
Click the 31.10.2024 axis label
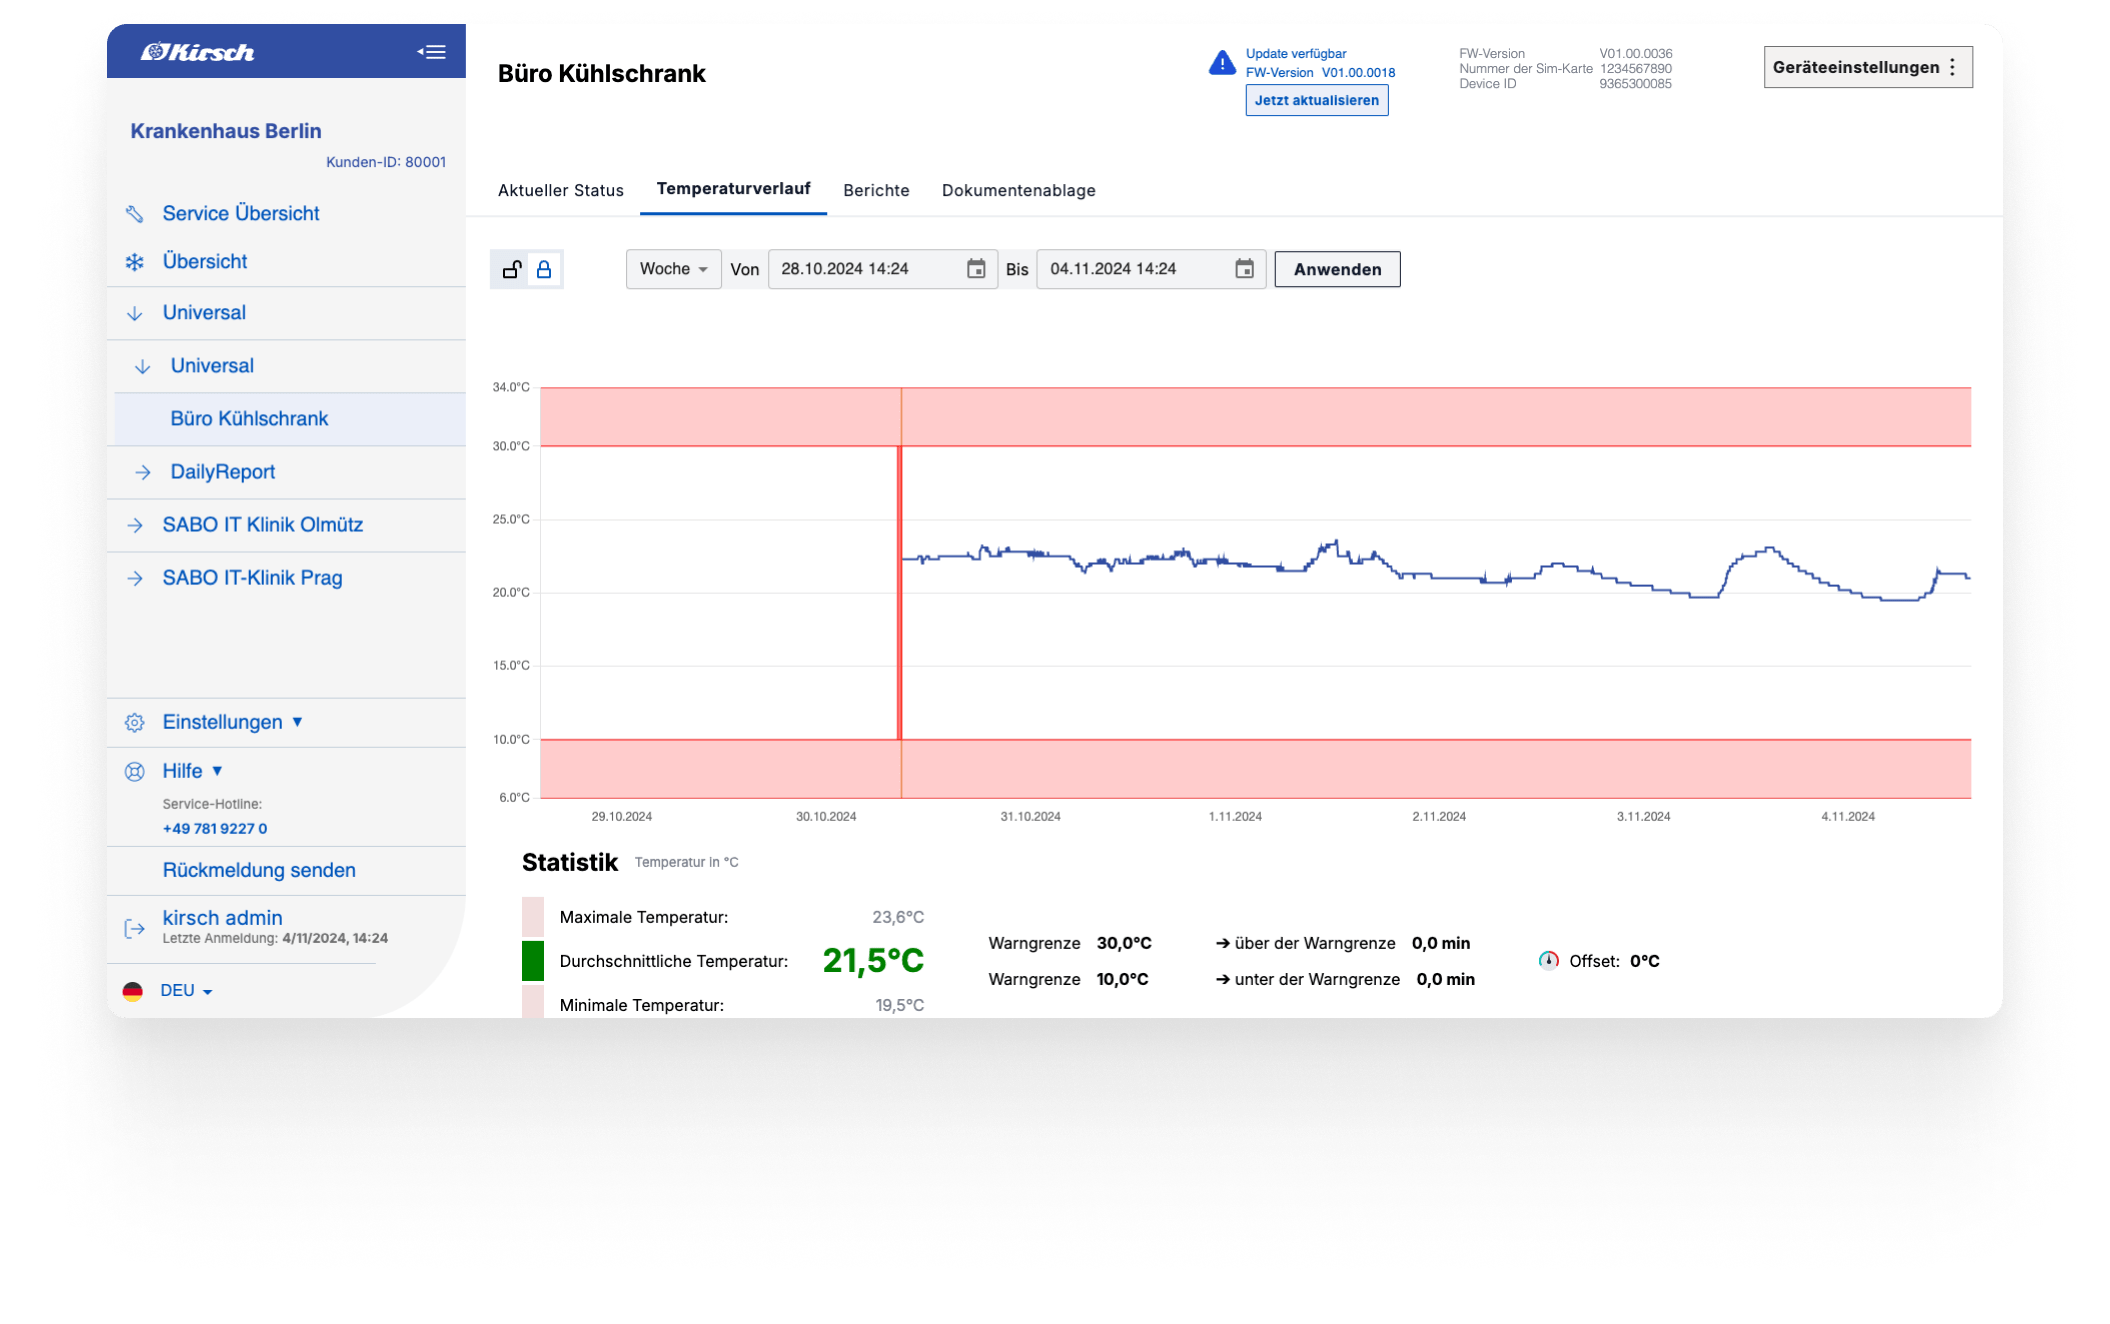pos(1030,817)
